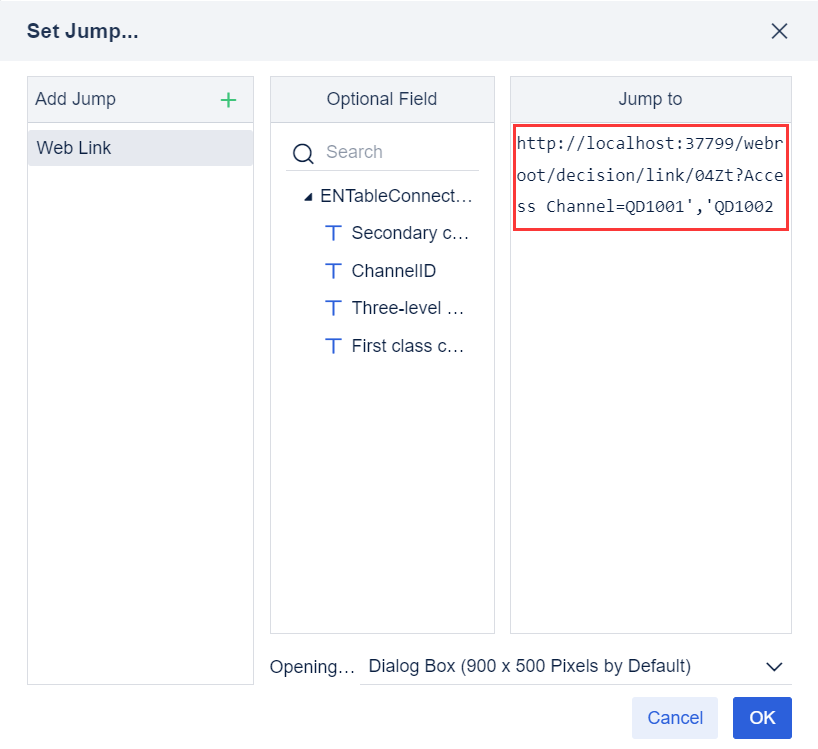818x749 pixels.
Task: Select the Three-level field item
Action: click(405, 307)
